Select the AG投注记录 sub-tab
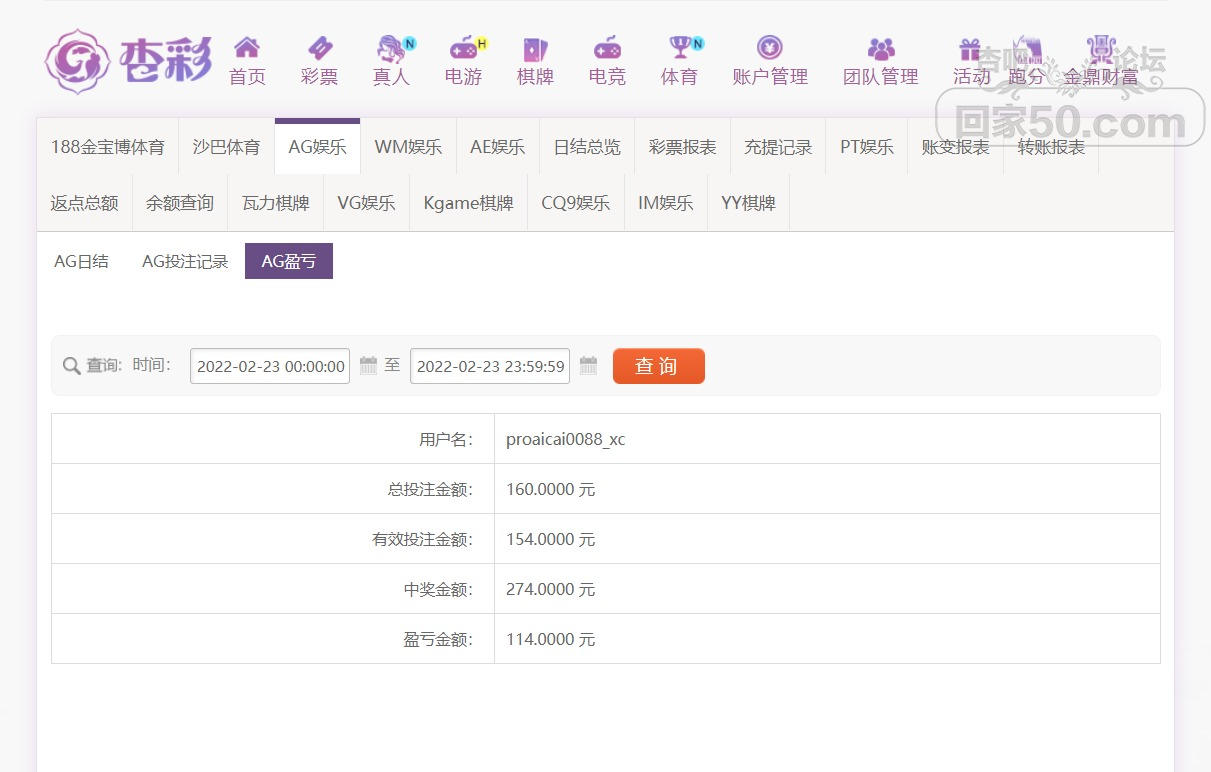 [x=185, y=261]
